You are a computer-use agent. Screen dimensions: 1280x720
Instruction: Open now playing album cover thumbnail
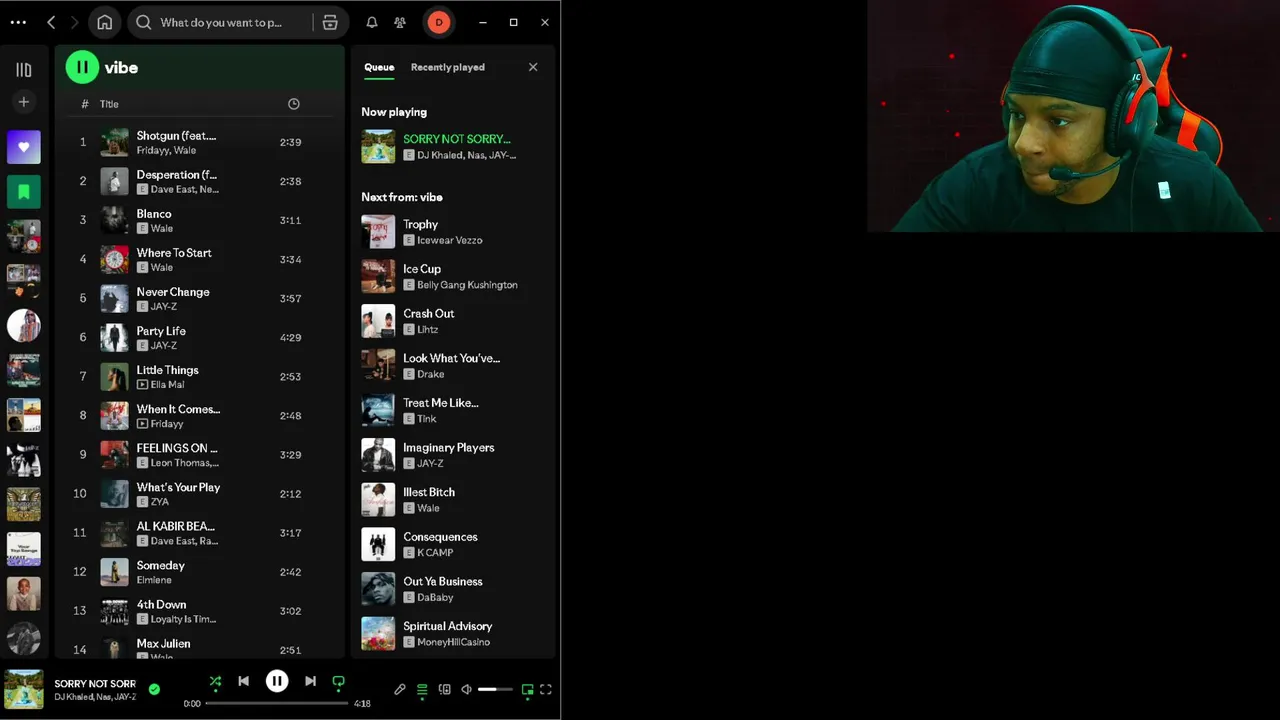[24, 689]
